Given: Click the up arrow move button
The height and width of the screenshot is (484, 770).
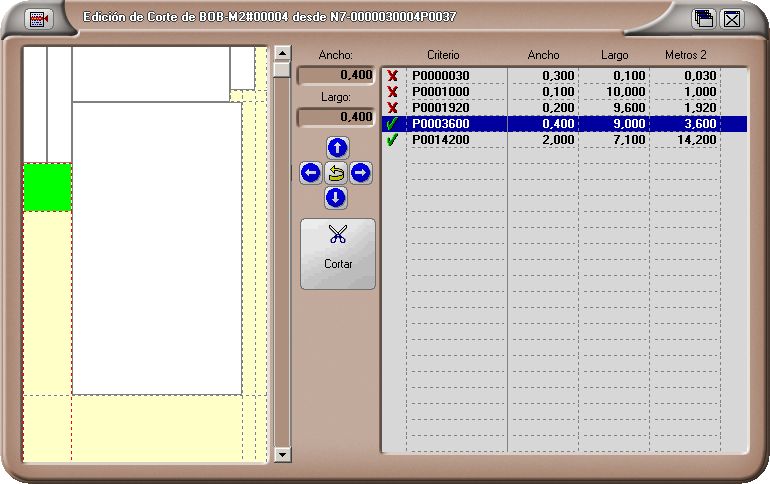Looking at the screenshot, I should click(337, 148).
